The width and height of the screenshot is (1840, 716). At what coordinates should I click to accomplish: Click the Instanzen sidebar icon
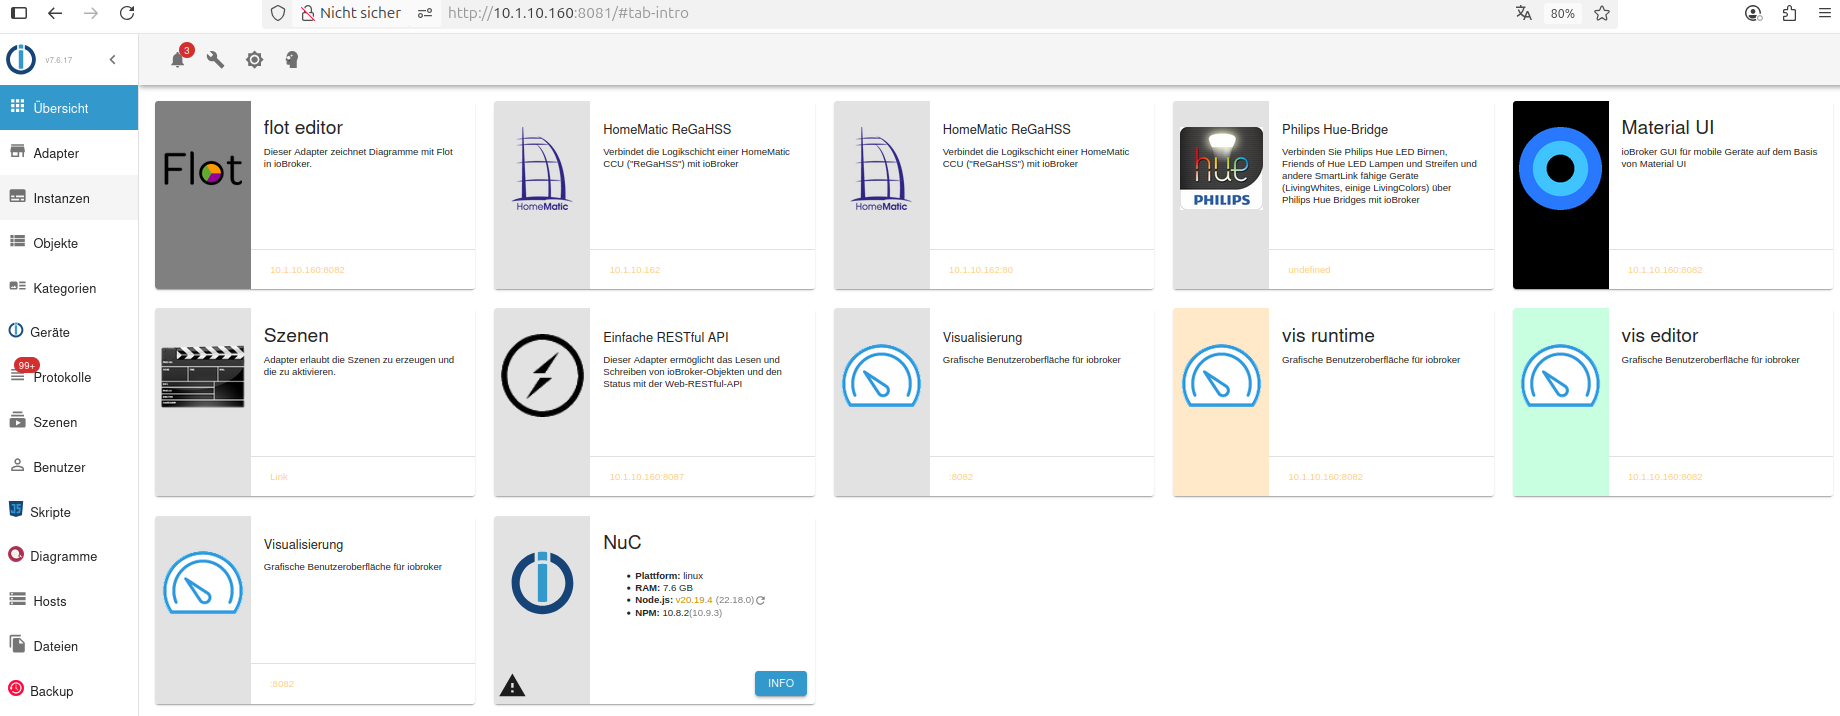[x=17, y=197]
